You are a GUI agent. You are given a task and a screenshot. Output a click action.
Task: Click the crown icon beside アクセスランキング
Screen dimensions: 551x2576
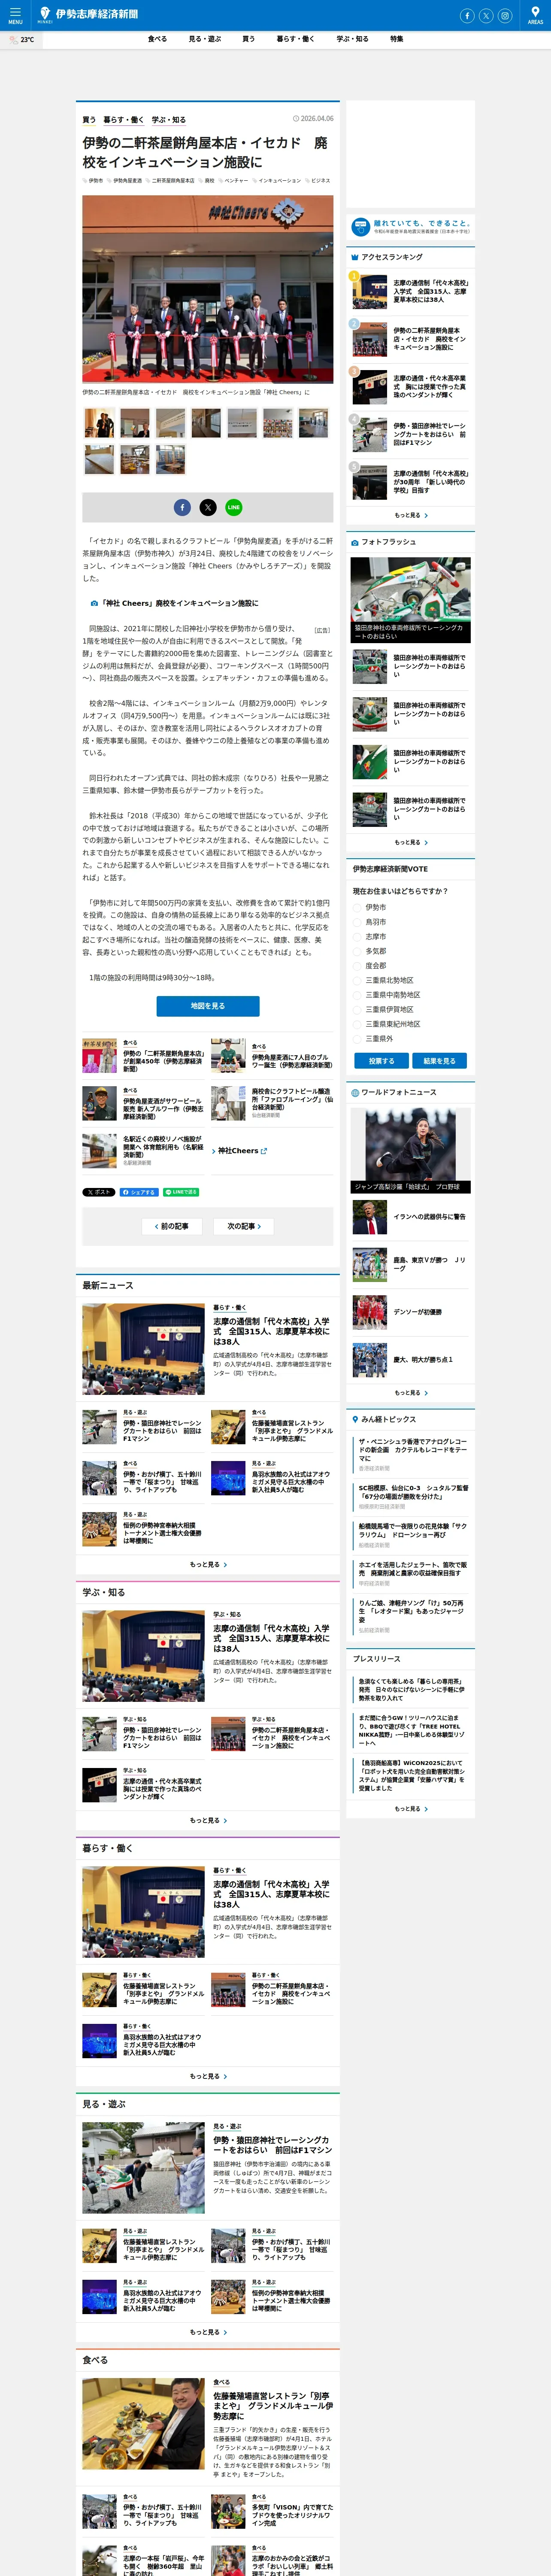[355, 257]
